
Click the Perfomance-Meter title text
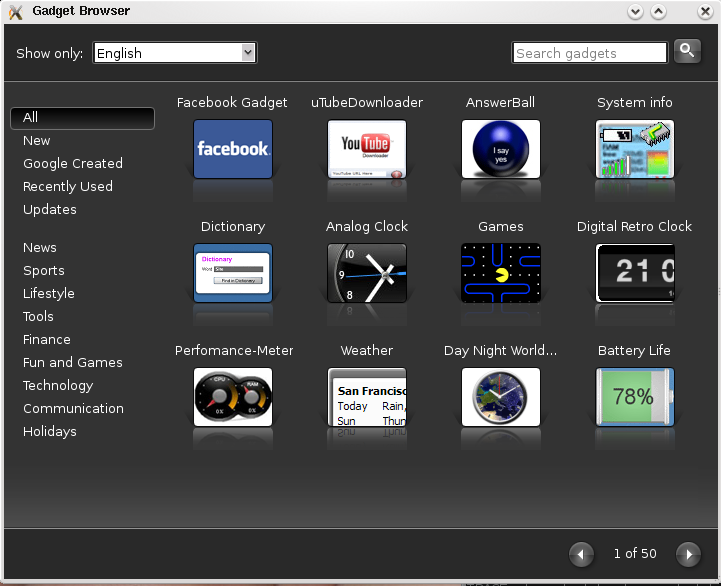coord(234,351)
